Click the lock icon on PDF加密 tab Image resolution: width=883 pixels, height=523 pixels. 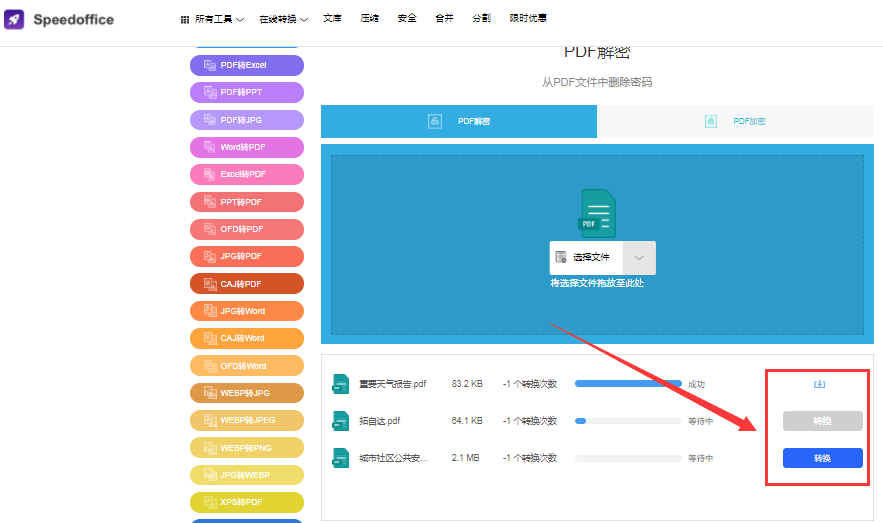[x=711, y=121]
